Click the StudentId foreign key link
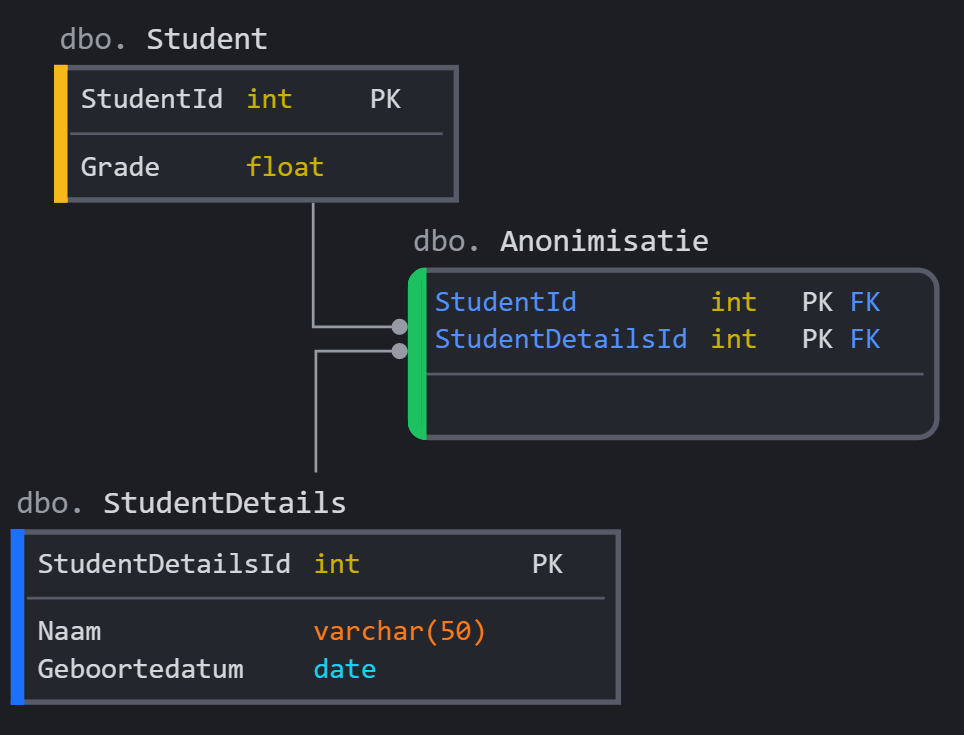 pos(505,302)
